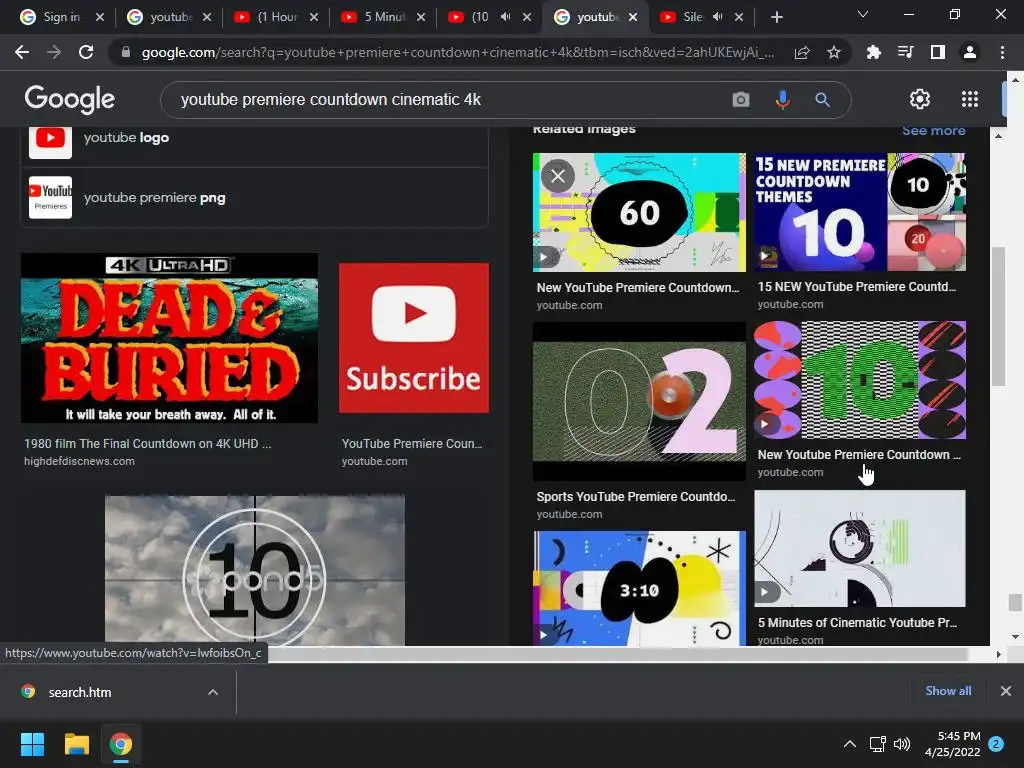The image size is (1024, 768).
Task: Open the Chrome profile icon
Action: point(970,52)
